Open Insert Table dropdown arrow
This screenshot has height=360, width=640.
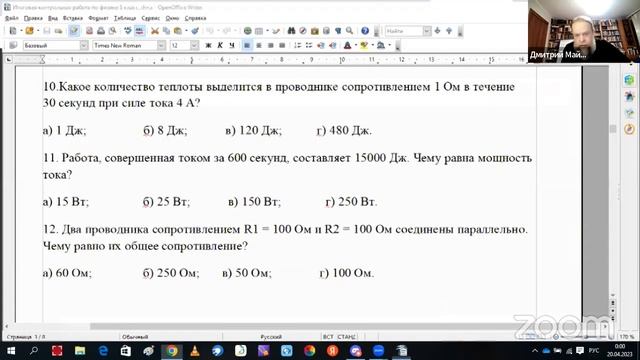(x=267, y=31)
